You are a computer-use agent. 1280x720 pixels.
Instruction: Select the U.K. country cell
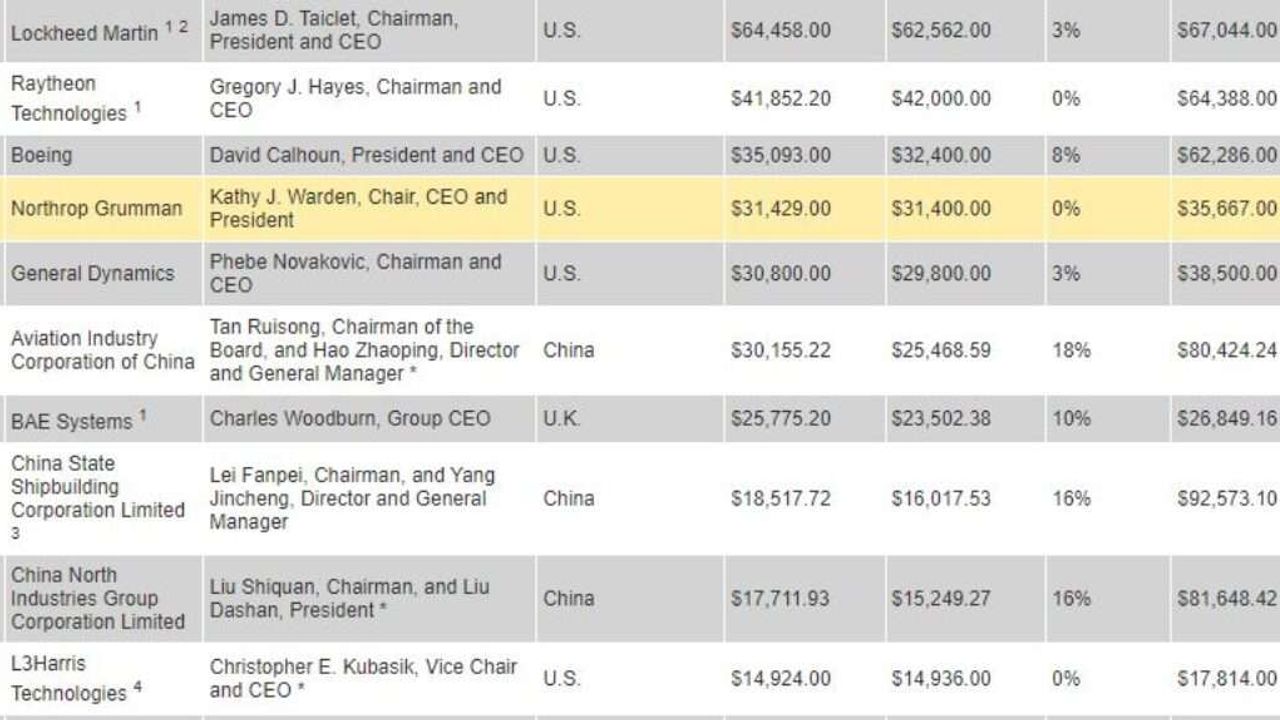point(561,418)
